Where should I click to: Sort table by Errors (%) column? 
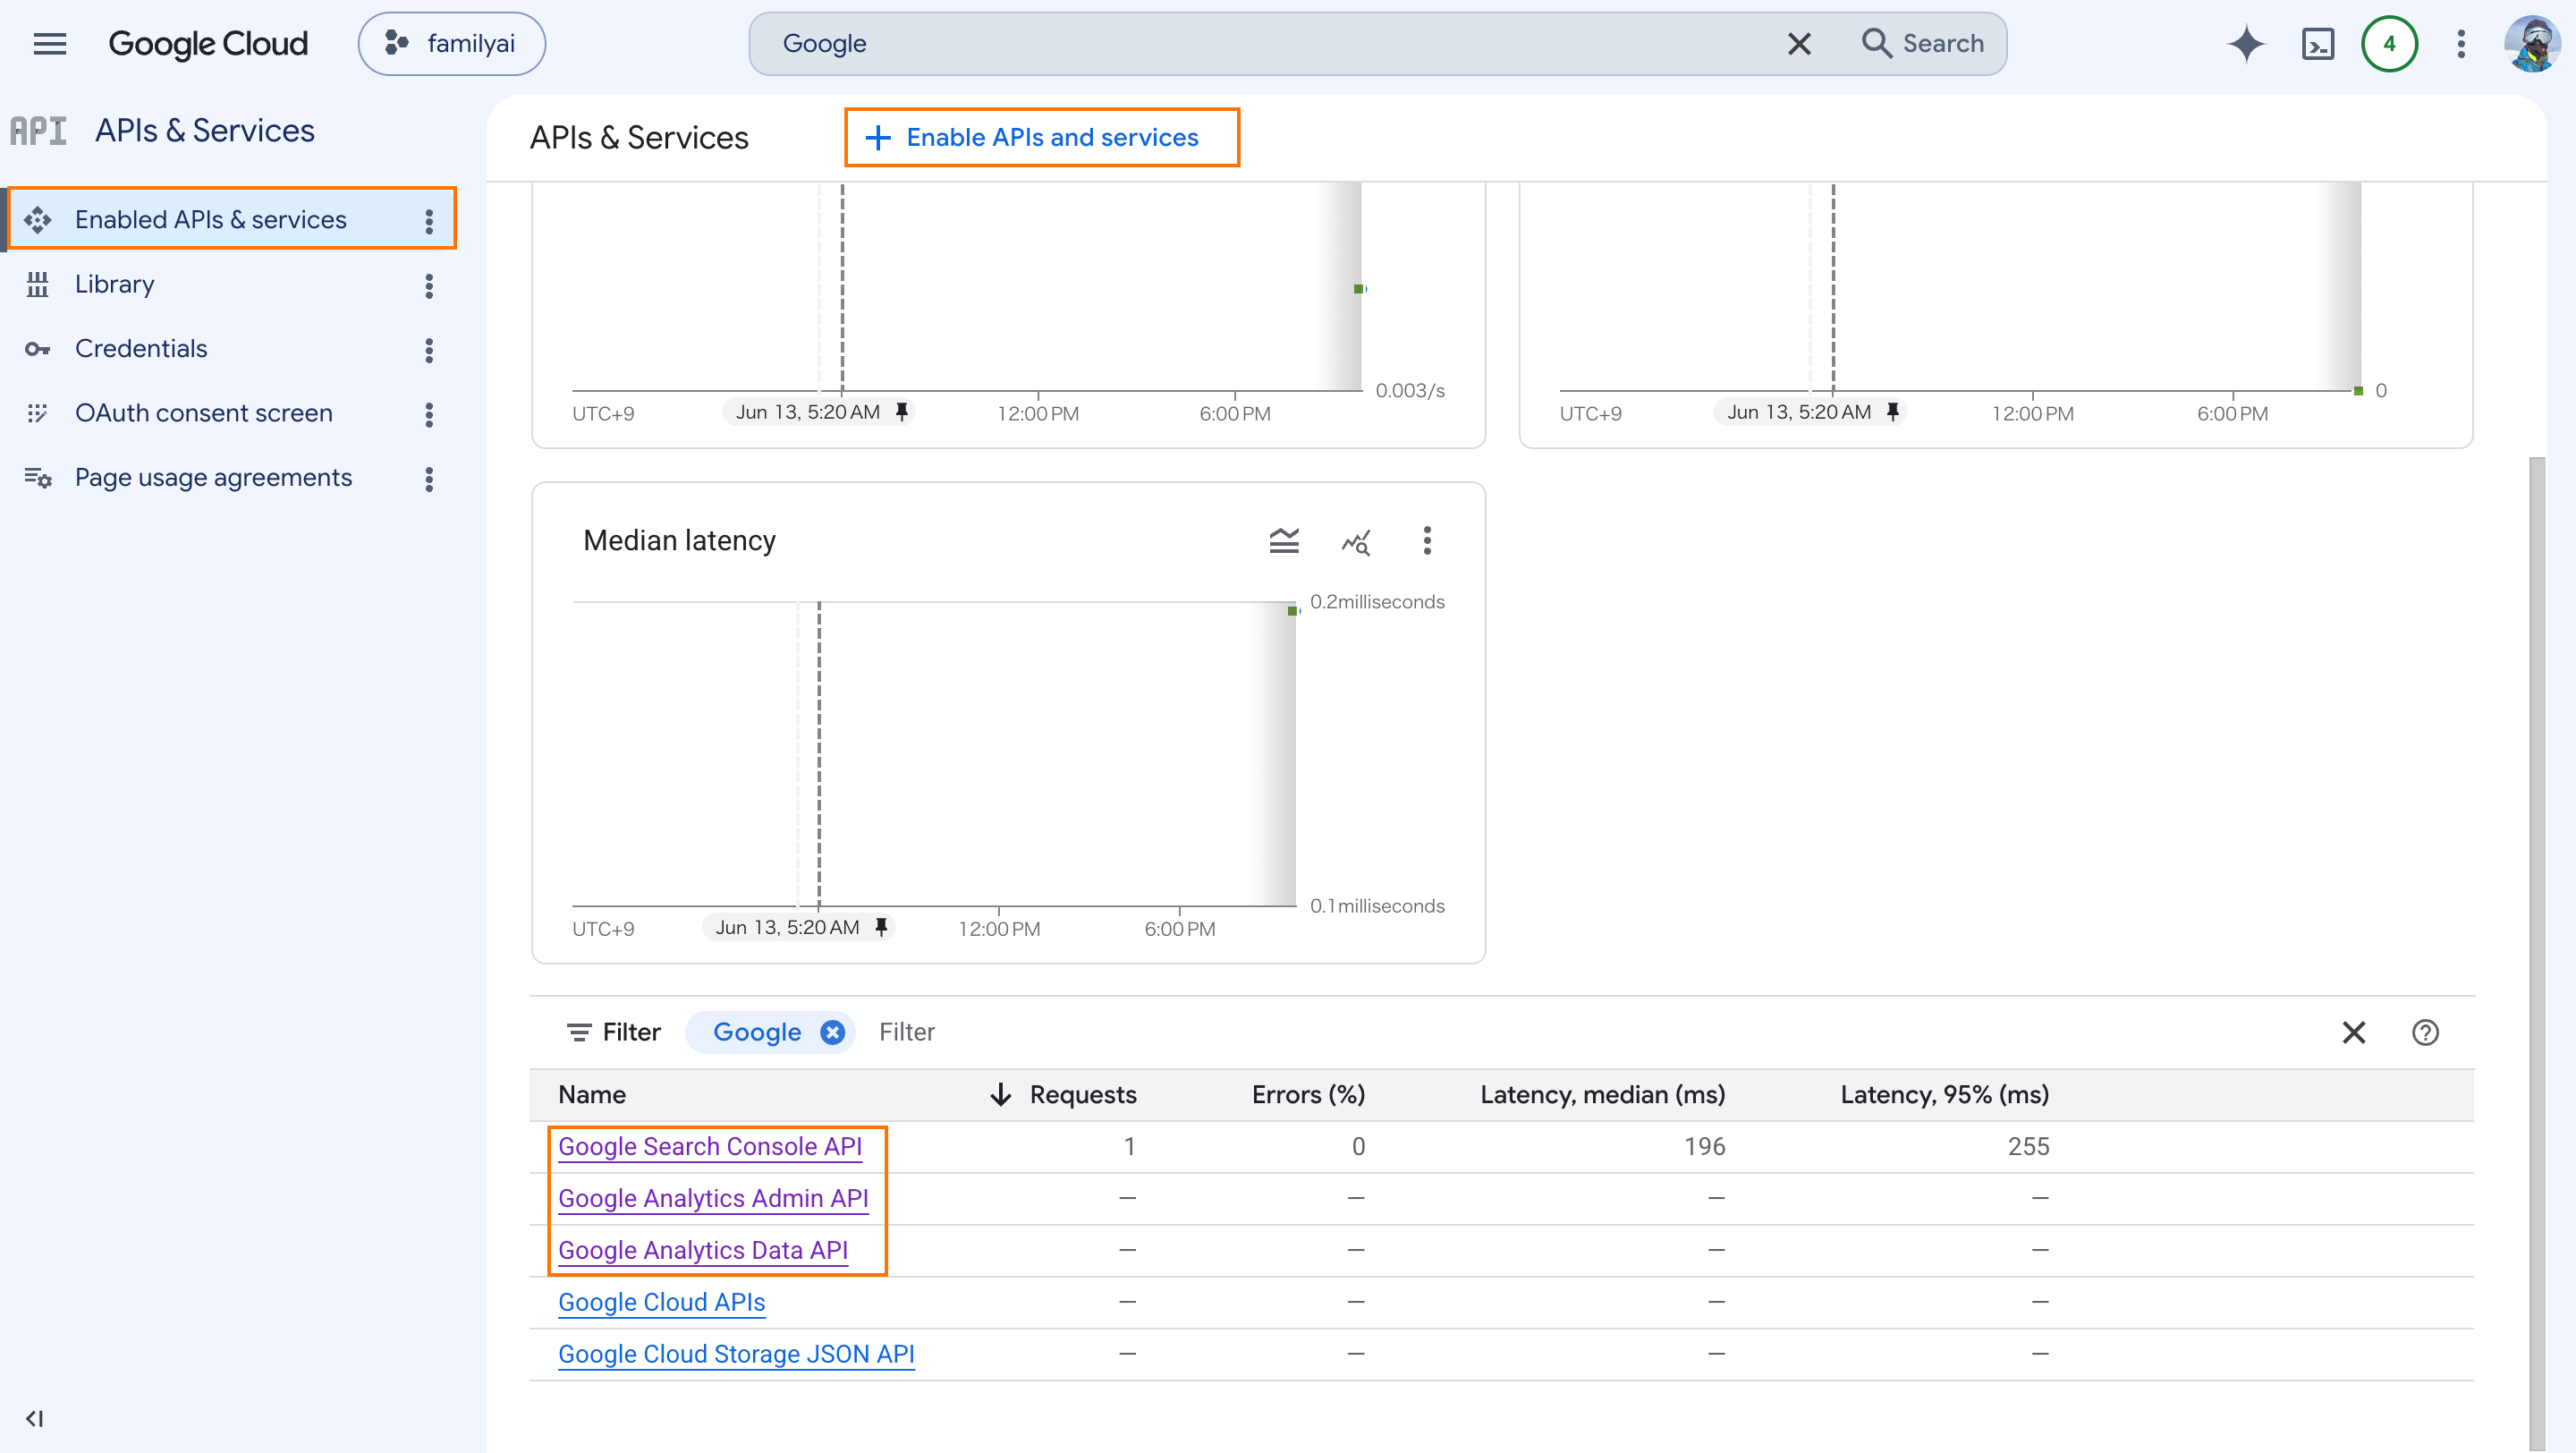coord(1308,1095)
